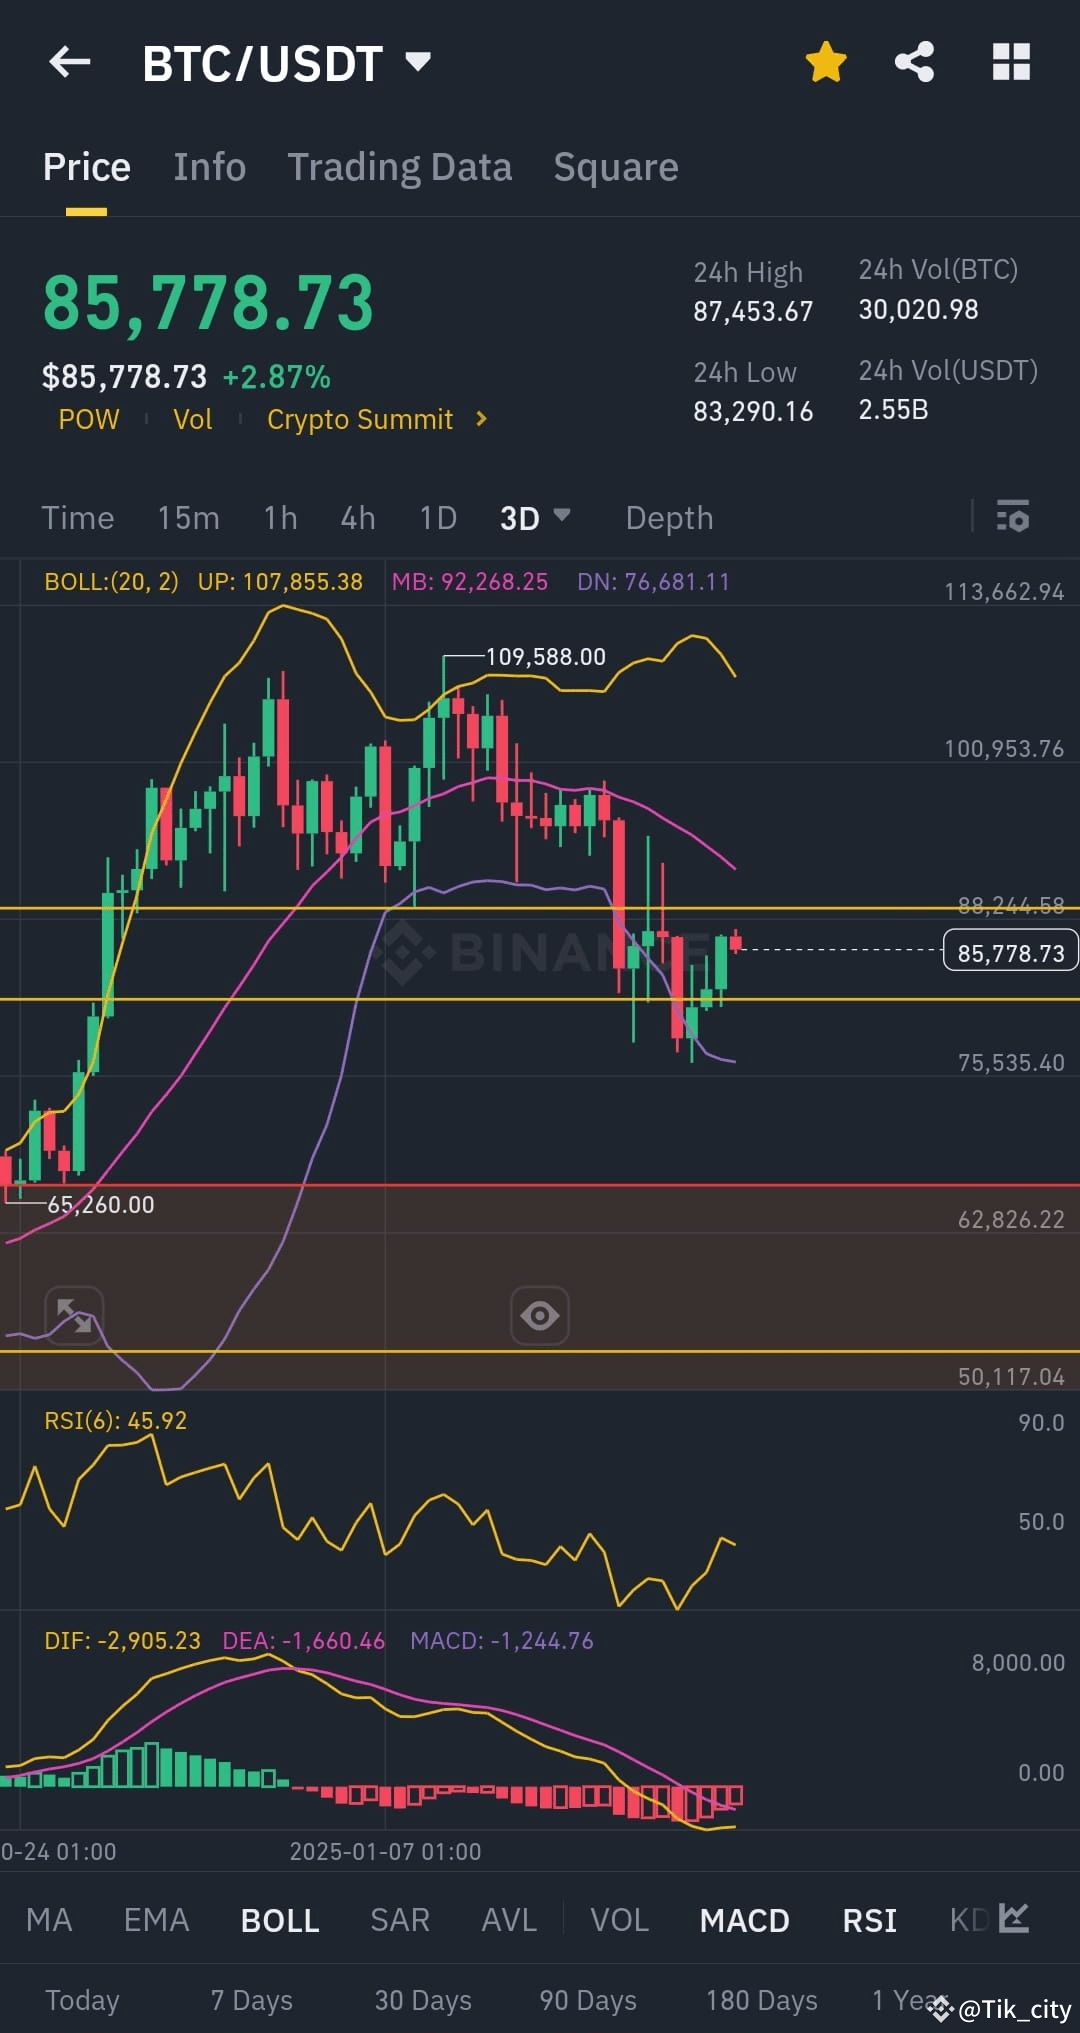The height and width of the screenshot is (2033, 1080).
Task: Click the 85,778.73 current price label on chart
Action: tap(1011, 952)
